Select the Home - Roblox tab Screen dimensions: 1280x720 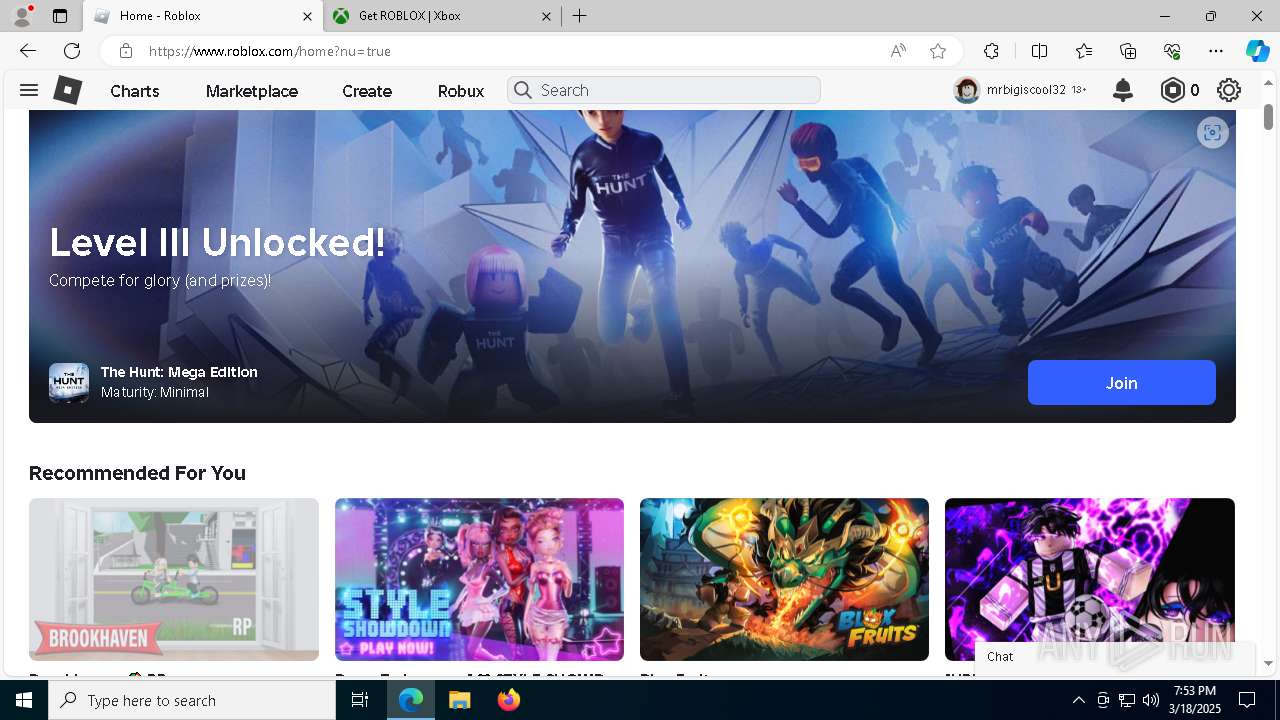click(203, 16)
